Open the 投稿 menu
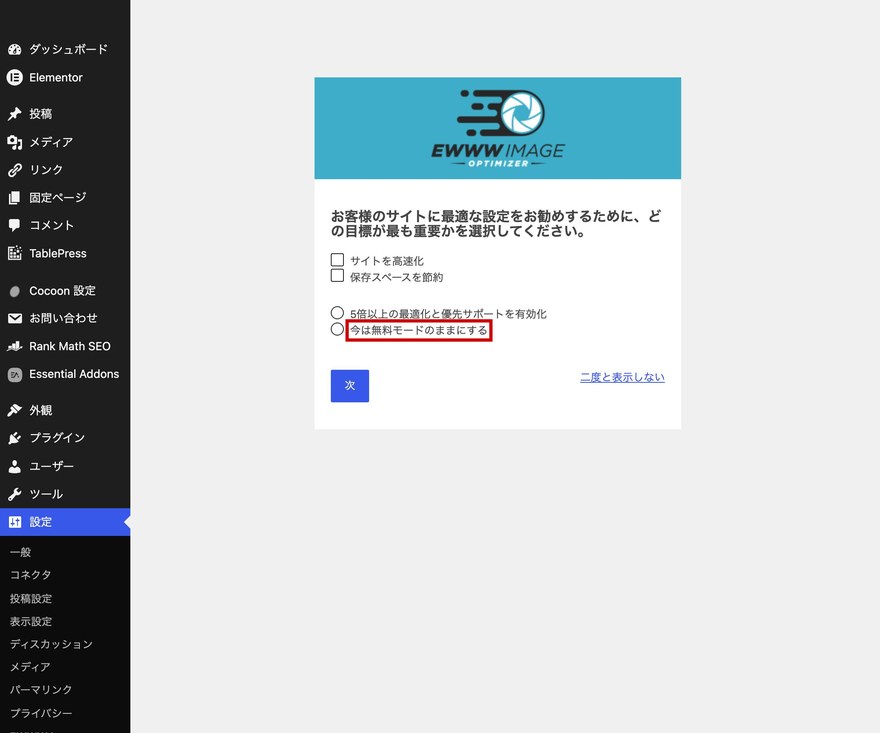This screenshot has width=880, height=733. pyautogui.click(x=65, y=114)
